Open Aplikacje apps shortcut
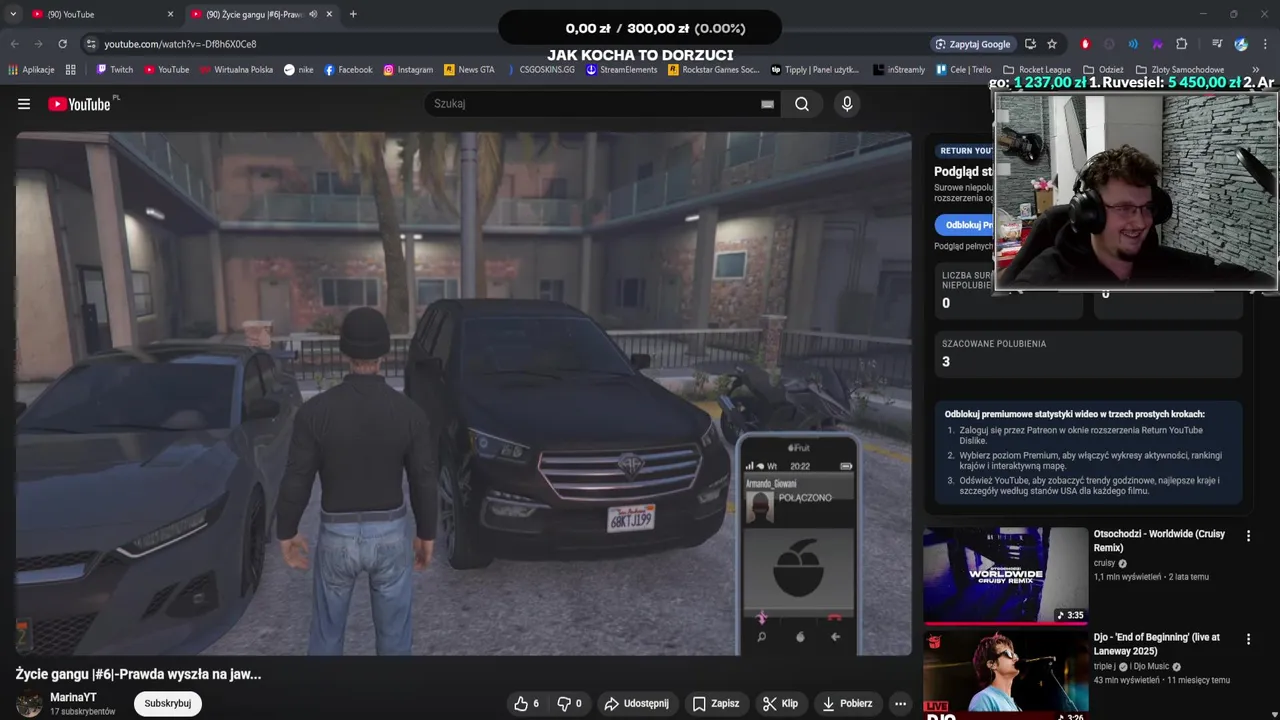The image size is (1280, 720). click(x=31, y=70)
